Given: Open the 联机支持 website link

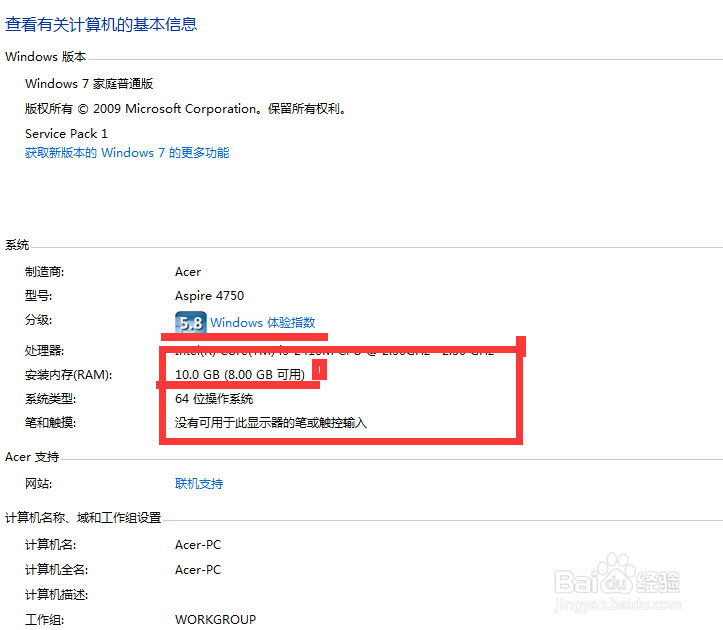Looking at the screenshot, I should pyautogui.click(x=199, y=483).
